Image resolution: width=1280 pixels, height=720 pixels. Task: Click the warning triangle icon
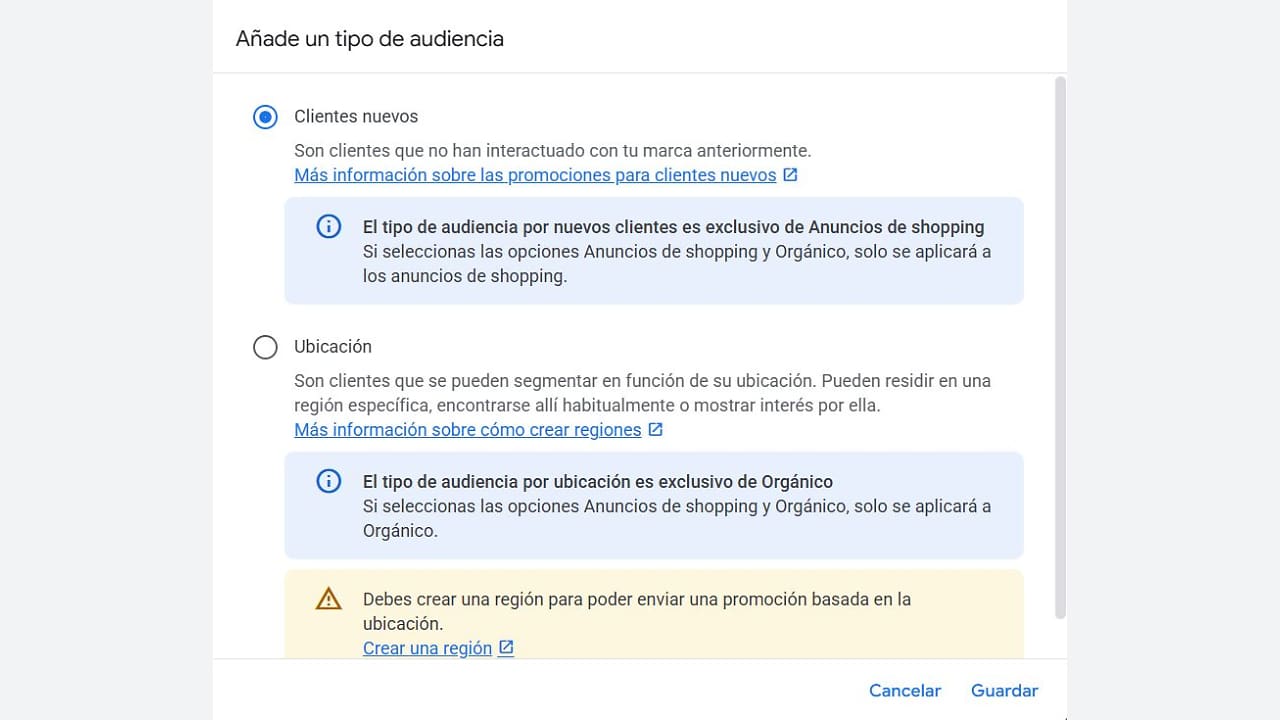[328, 599]
